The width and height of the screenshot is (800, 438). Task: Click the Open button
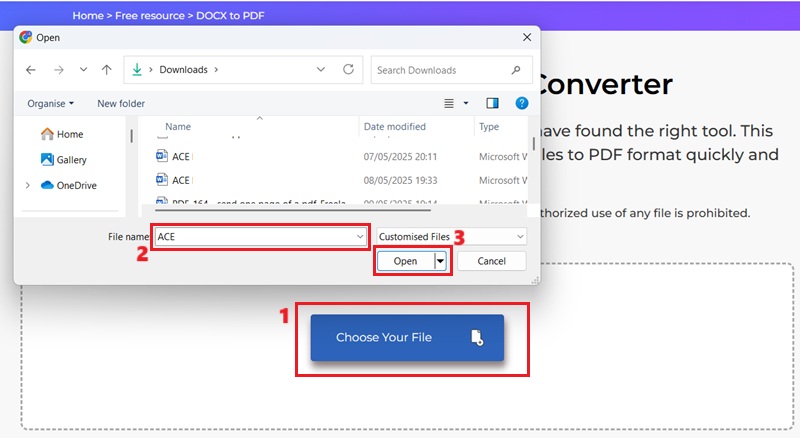tap(406, 261)
